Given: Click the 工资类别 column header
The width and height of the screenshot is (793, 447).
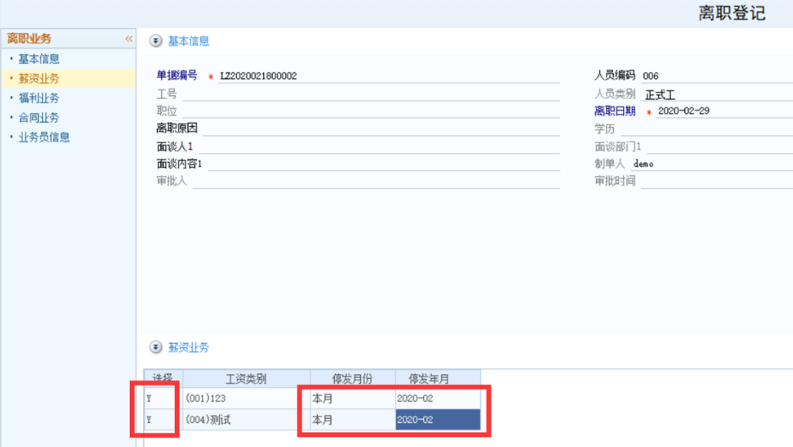Looking at the screenshot, I should click(x=246, y=379).
